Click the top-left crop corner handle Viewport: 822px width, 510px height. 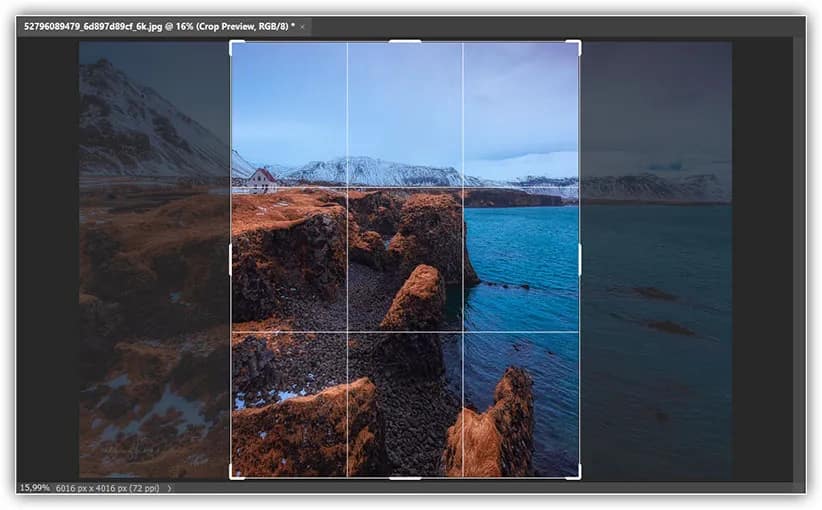pos(235,46)
